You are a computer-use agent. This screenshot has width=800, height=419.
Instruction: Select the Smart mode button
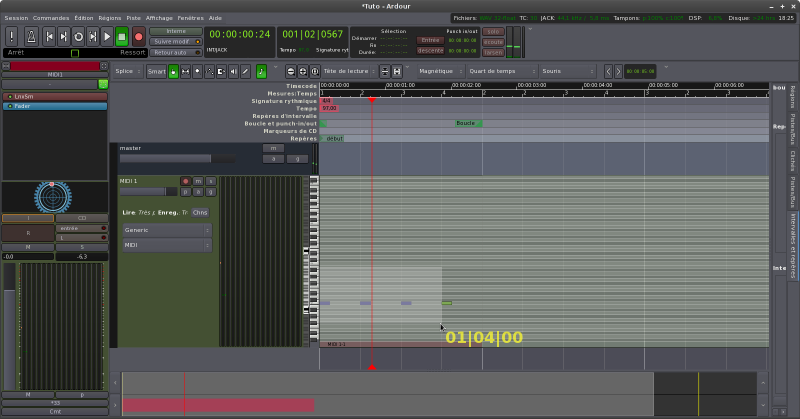tap(156, 71)
